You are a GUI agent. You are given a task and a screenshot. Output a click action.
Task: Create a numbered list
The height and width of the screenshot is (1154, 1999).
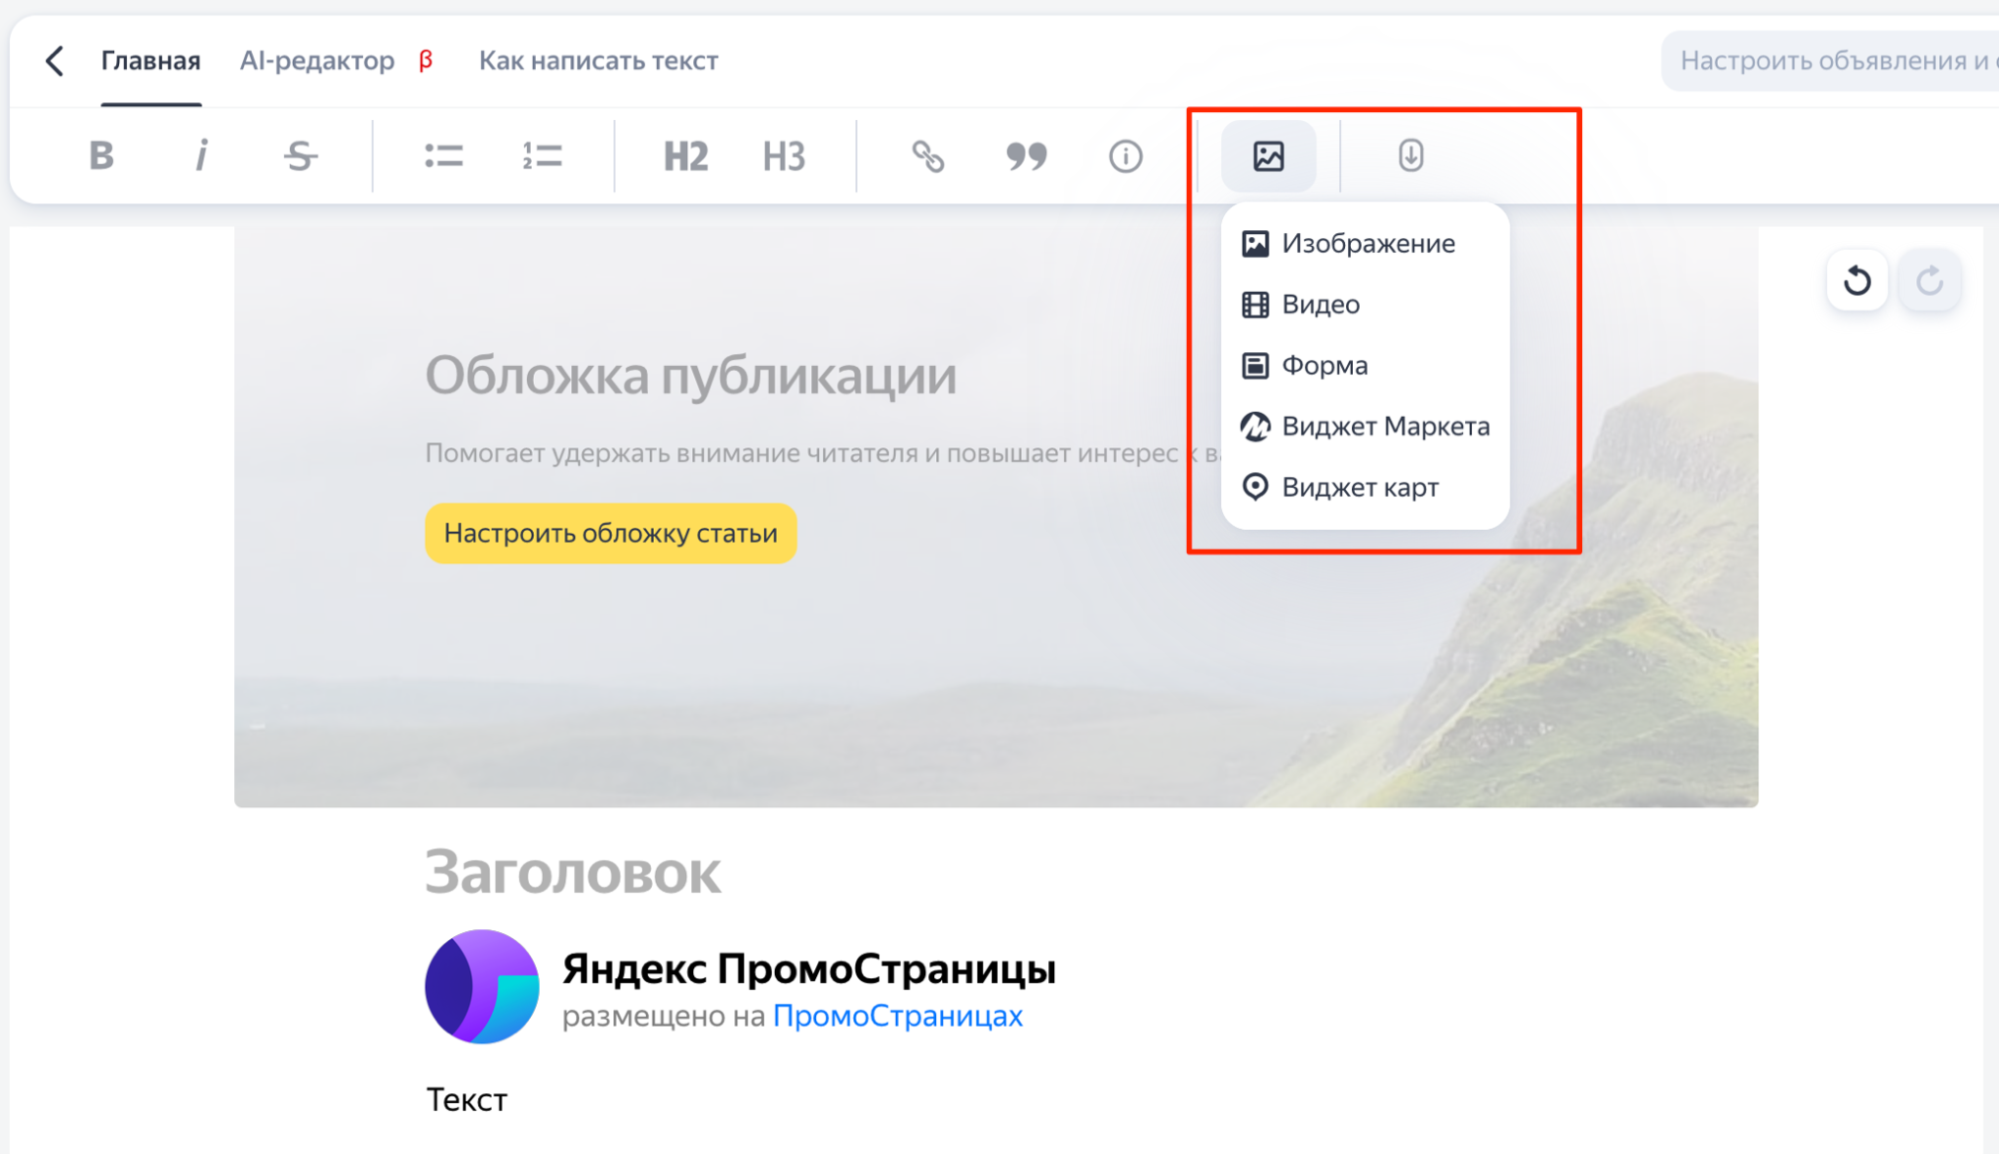(543, 156)
